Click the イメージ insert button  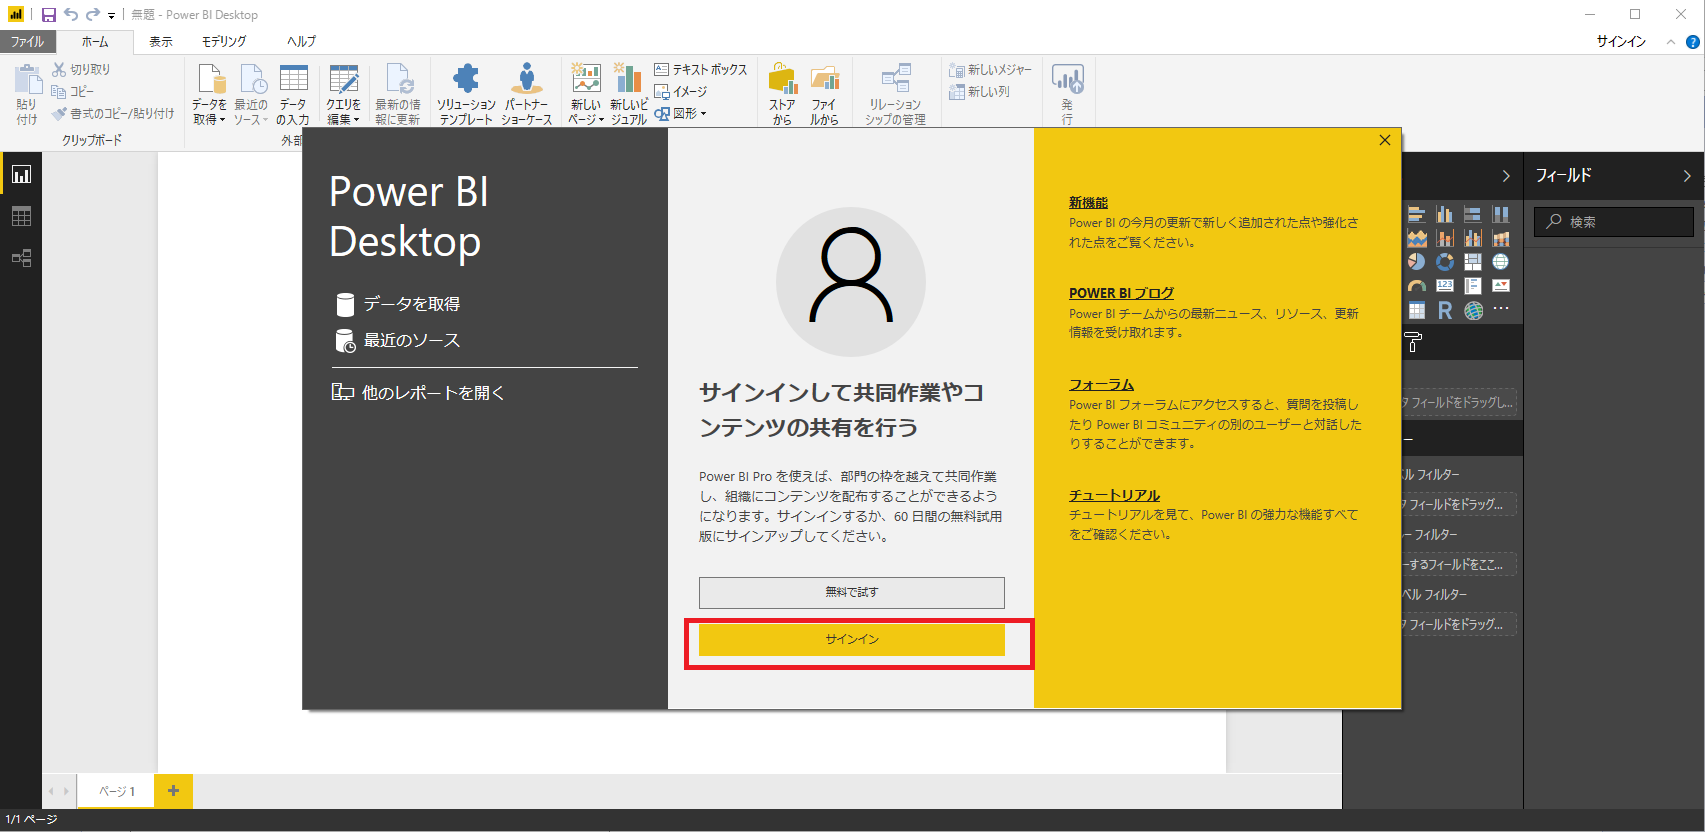click(x=681, y=91)
